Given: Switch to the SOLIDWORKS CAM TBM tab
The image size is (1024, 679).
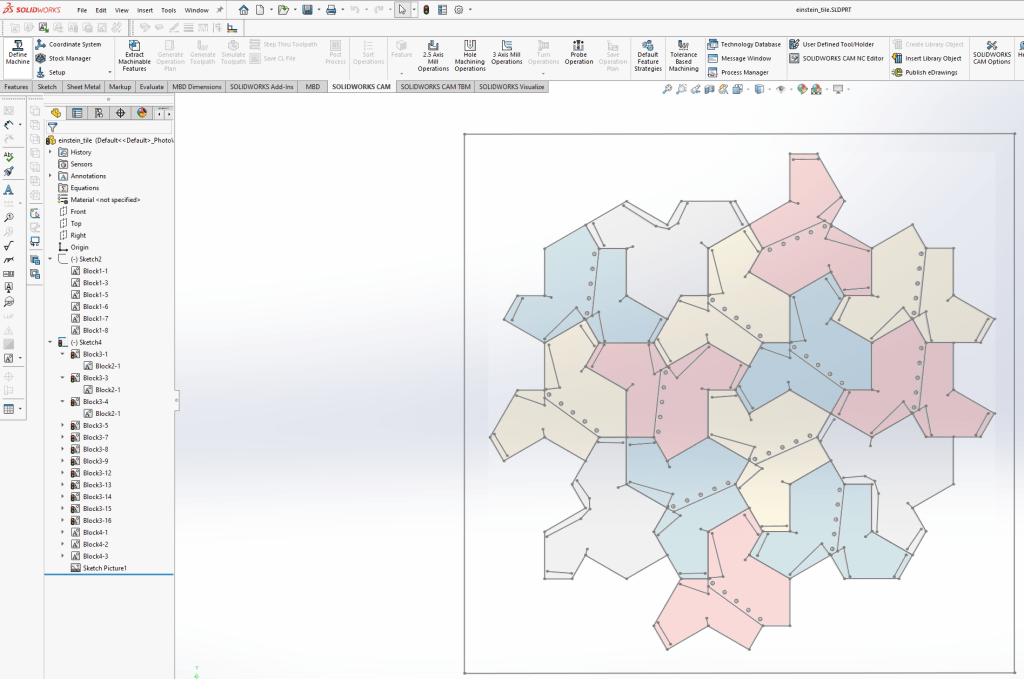Looking at the screenshot, I should pos(436,87).
